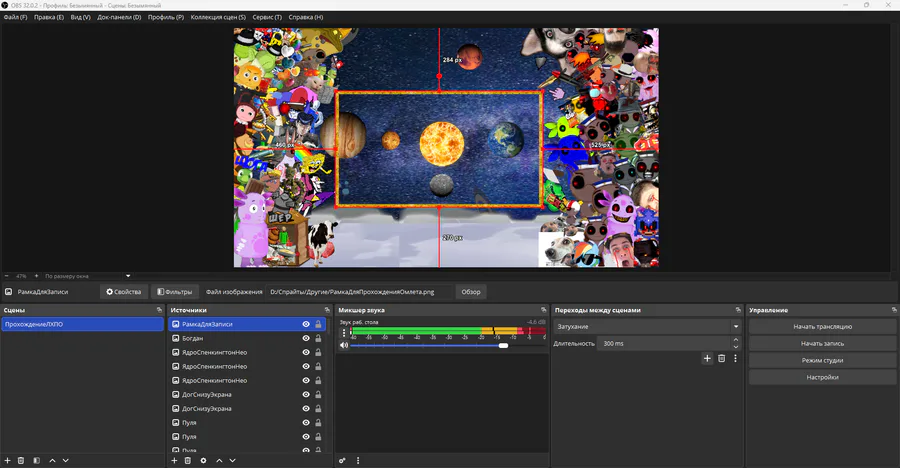Screen dimensions: 900x468
Task: Toggle lock on Богдан source
Action: (318, 338)
